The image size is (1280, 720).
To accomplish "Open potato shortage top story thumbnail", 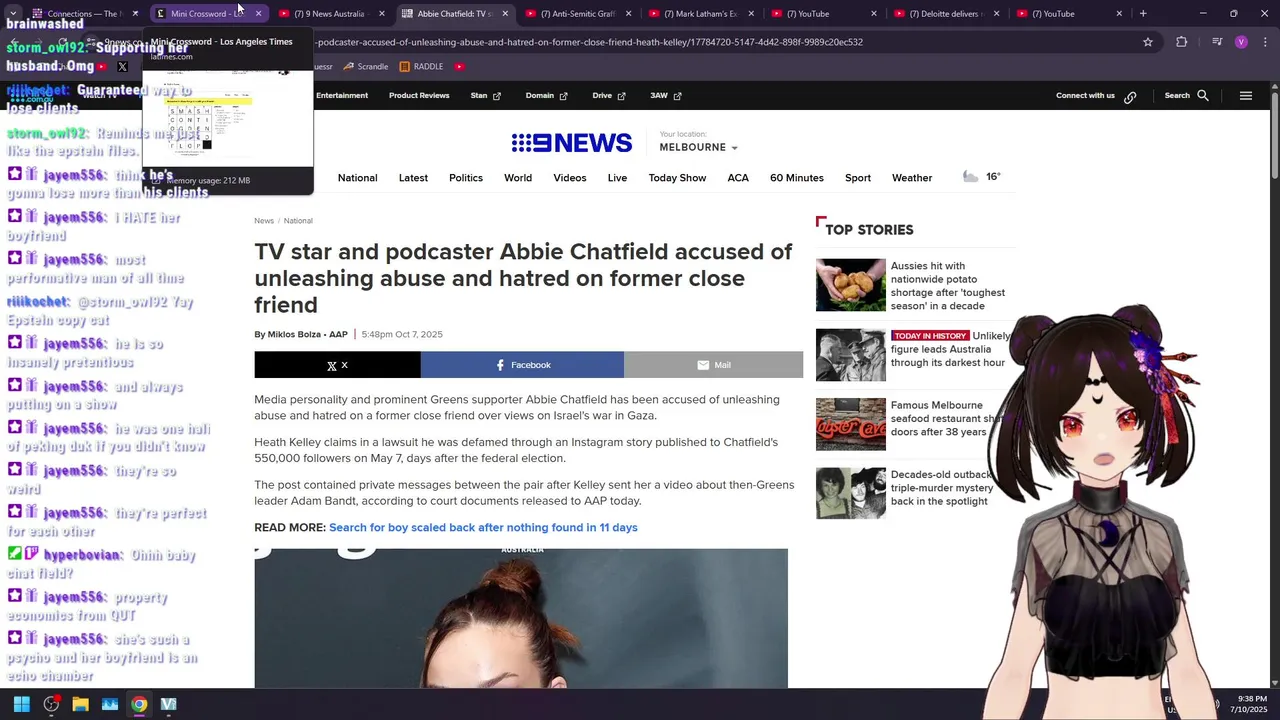I will point(851,285).
